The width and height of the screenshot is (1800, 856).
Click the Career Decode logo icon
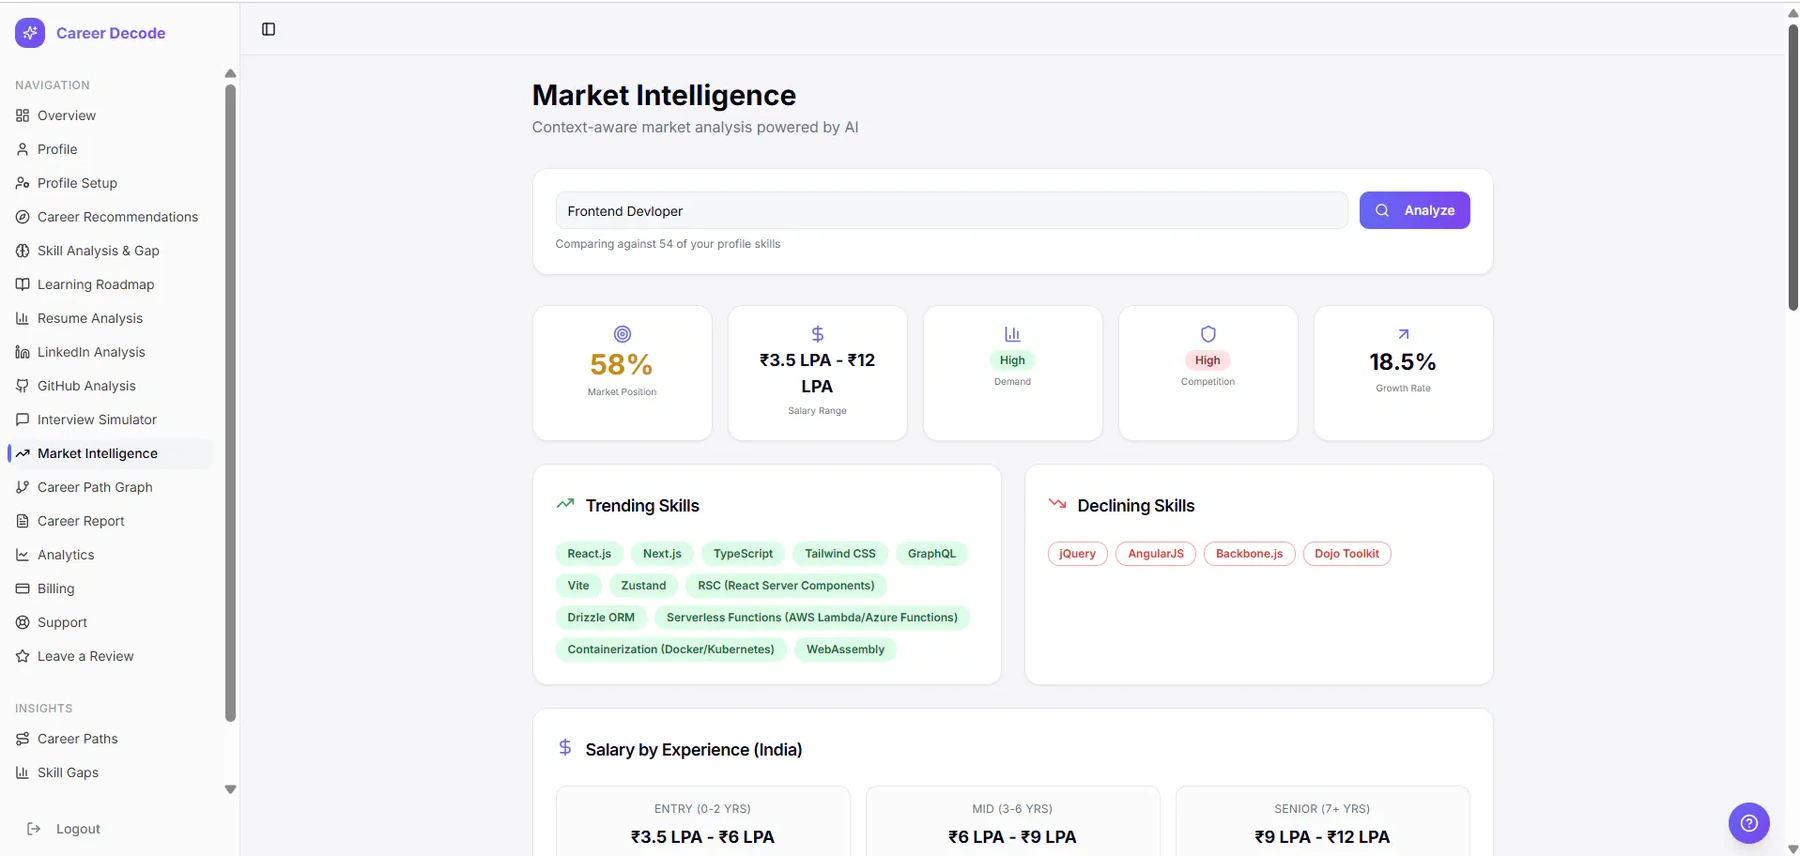pos(30,33)
